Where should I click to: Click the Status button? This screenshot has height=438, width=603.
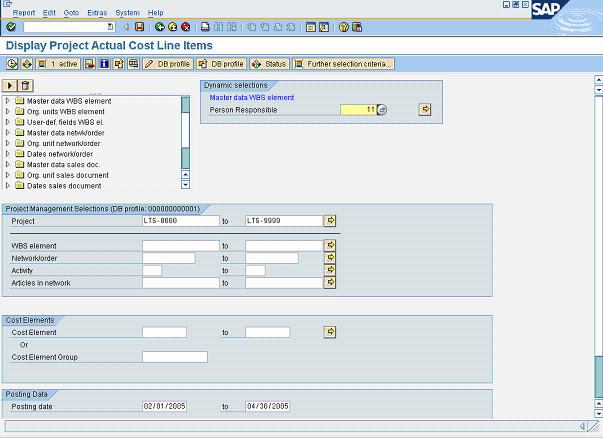[269, 64]
